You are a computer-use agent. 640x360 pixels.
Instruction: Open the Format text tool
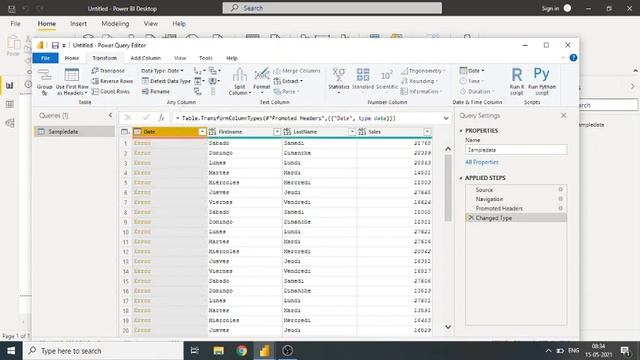point(262,81)
